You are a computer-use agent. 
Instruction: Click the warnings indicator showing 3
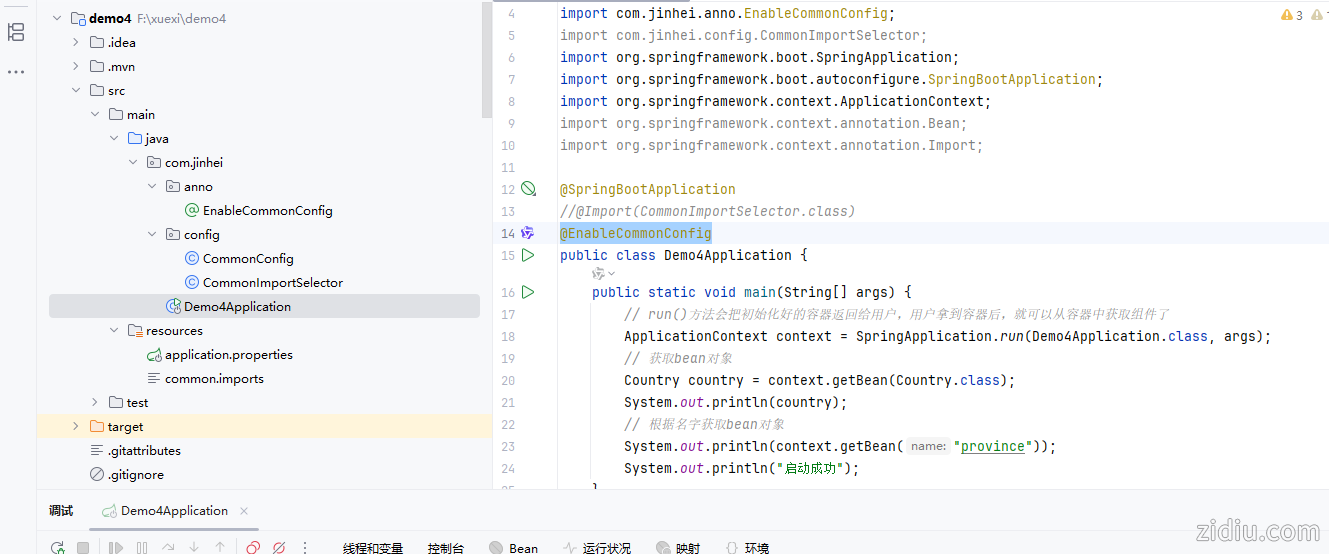[1292, 15]
